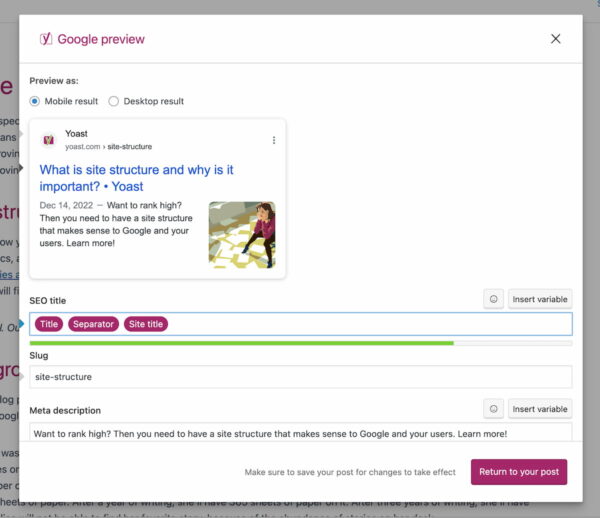Open emoji picker for Meta description

pyautogui.click(x=494, y=409)
